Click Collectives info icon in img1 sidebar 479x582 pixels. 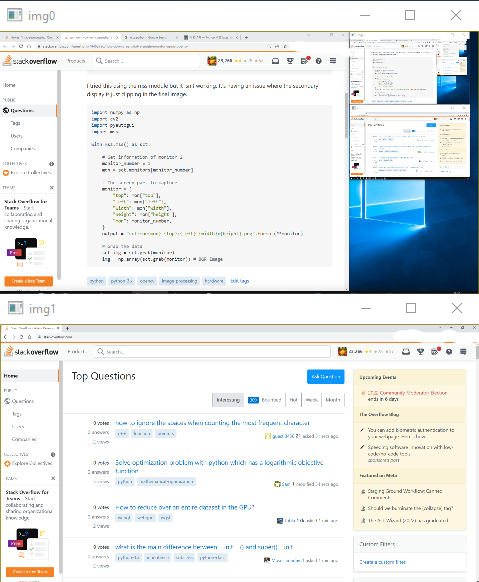point(53,454)
